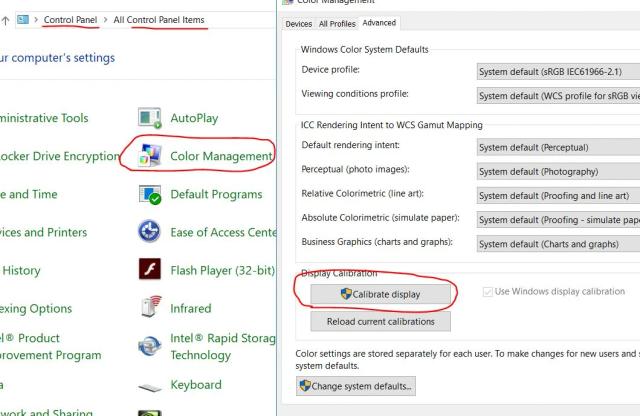Open the Ease of Access Center icon
640x416 pixels.
pos(149,231)
